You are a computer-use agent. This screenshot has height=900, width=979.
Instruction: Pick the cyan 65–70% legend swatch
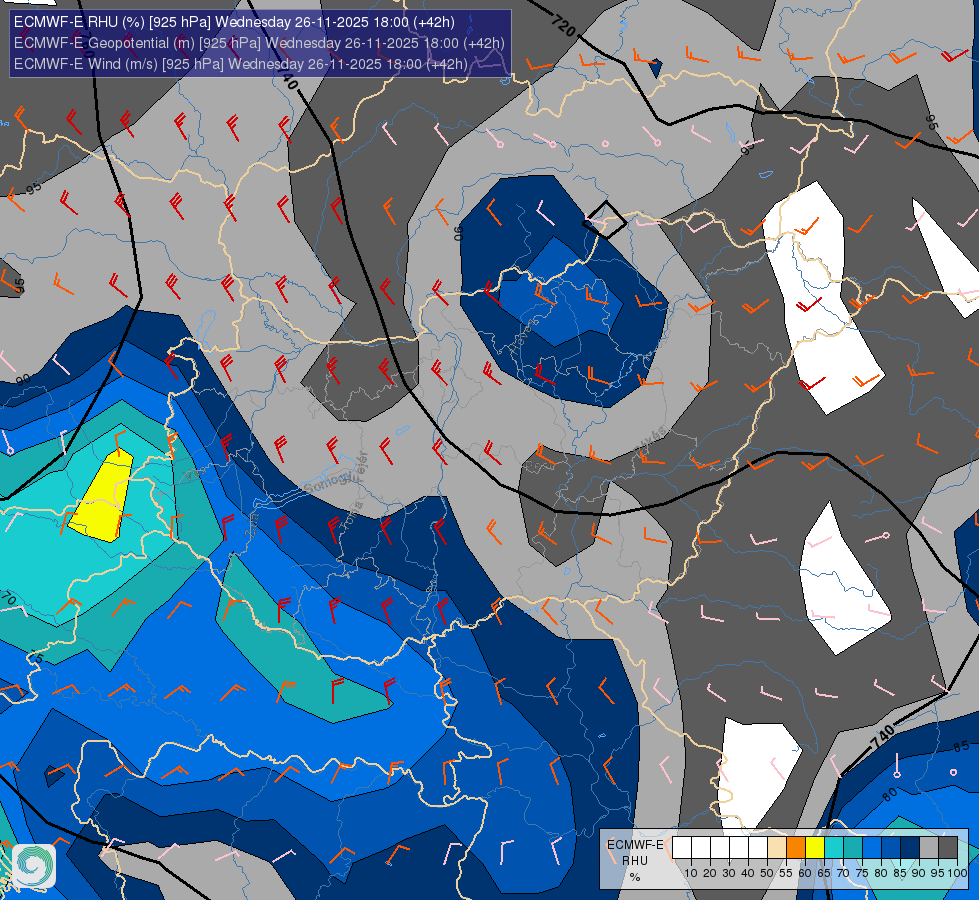pyautogui.click(x=834, y=848)
